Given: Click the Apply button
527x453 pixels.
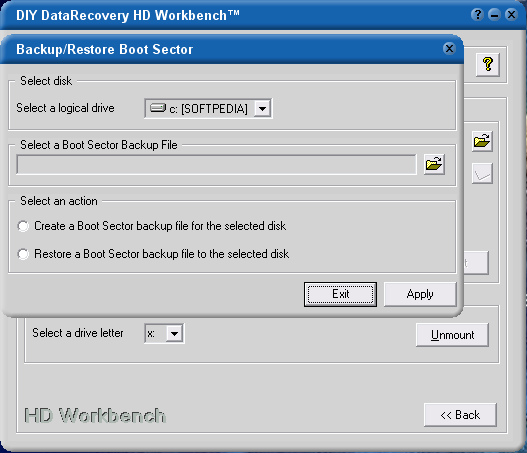Looking at the screenshot, I should pos(420,294).
